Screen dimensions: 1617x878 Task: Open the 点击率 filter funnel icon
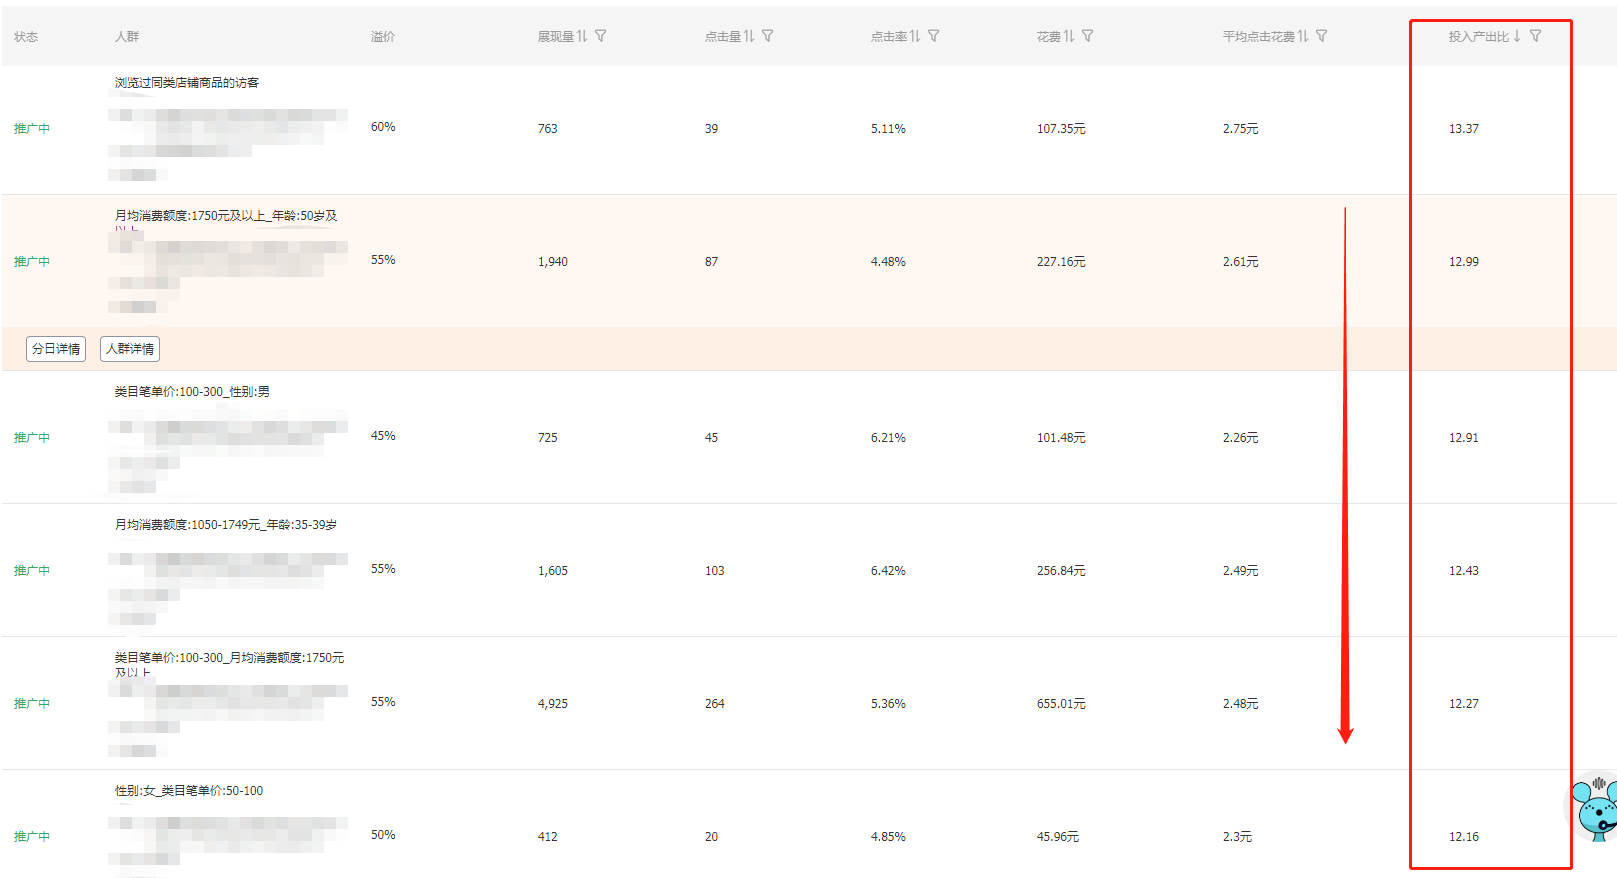click(x=934, y=36)
